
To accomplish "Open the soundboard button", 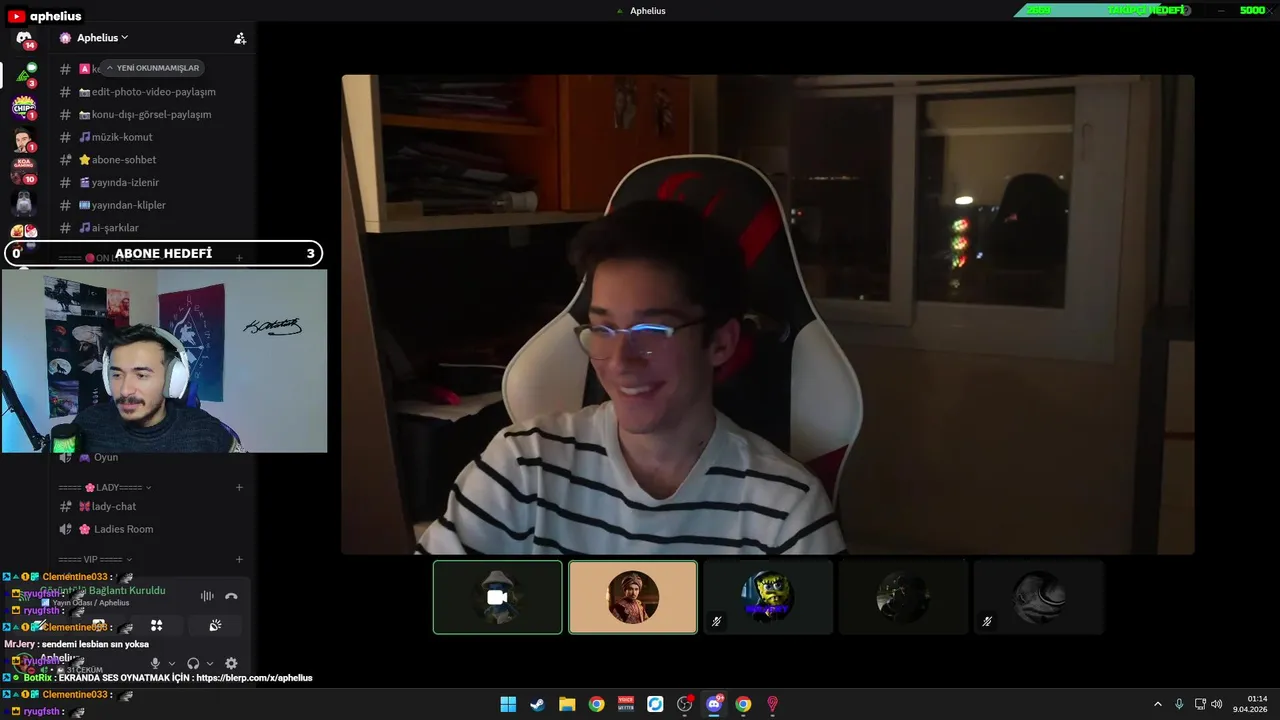I will 215,625.
